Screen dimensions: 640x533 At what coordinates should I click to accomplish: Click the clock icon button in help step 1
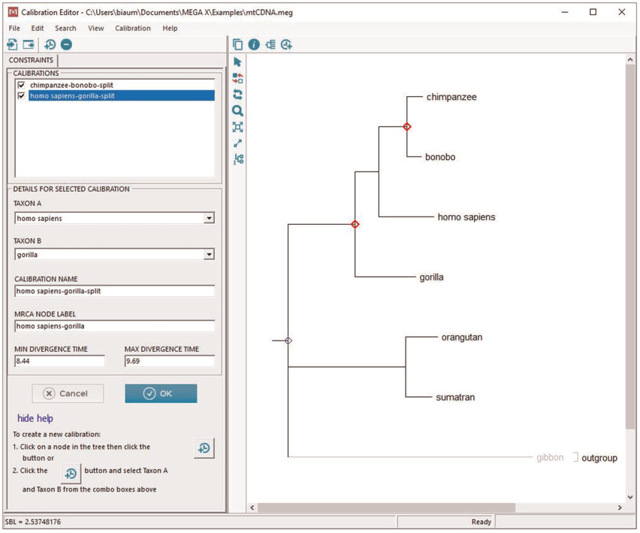pyautogui.click(x=204, y=448)
